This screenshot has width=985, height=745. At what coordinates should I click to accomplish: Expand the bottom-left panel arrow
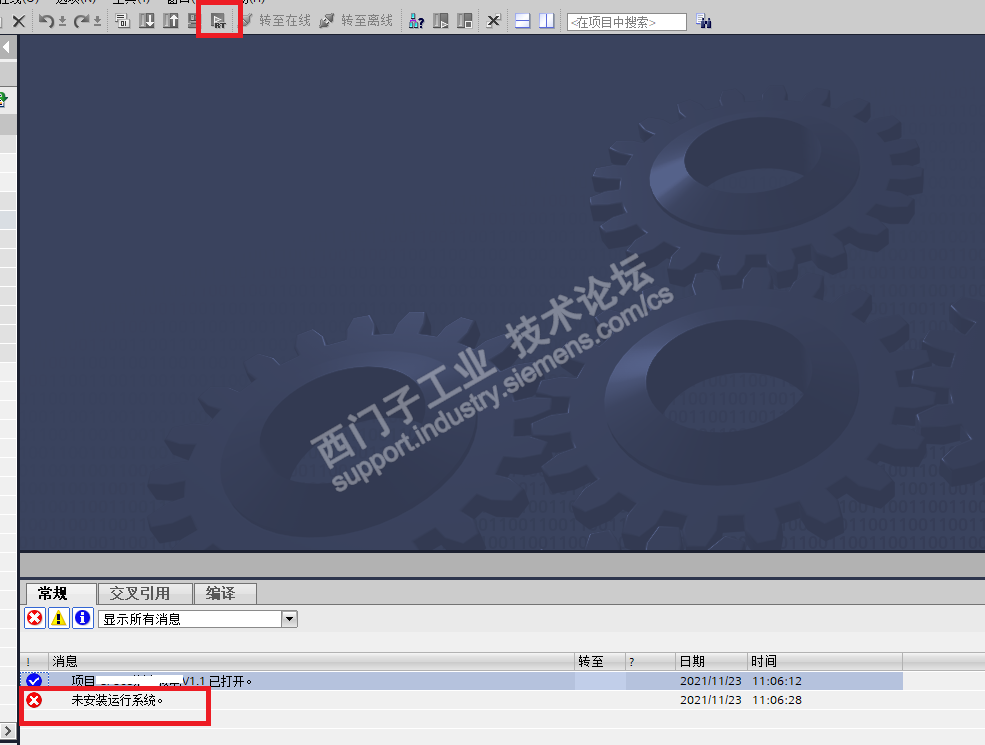pyautogui.click(x=8, y=731)
